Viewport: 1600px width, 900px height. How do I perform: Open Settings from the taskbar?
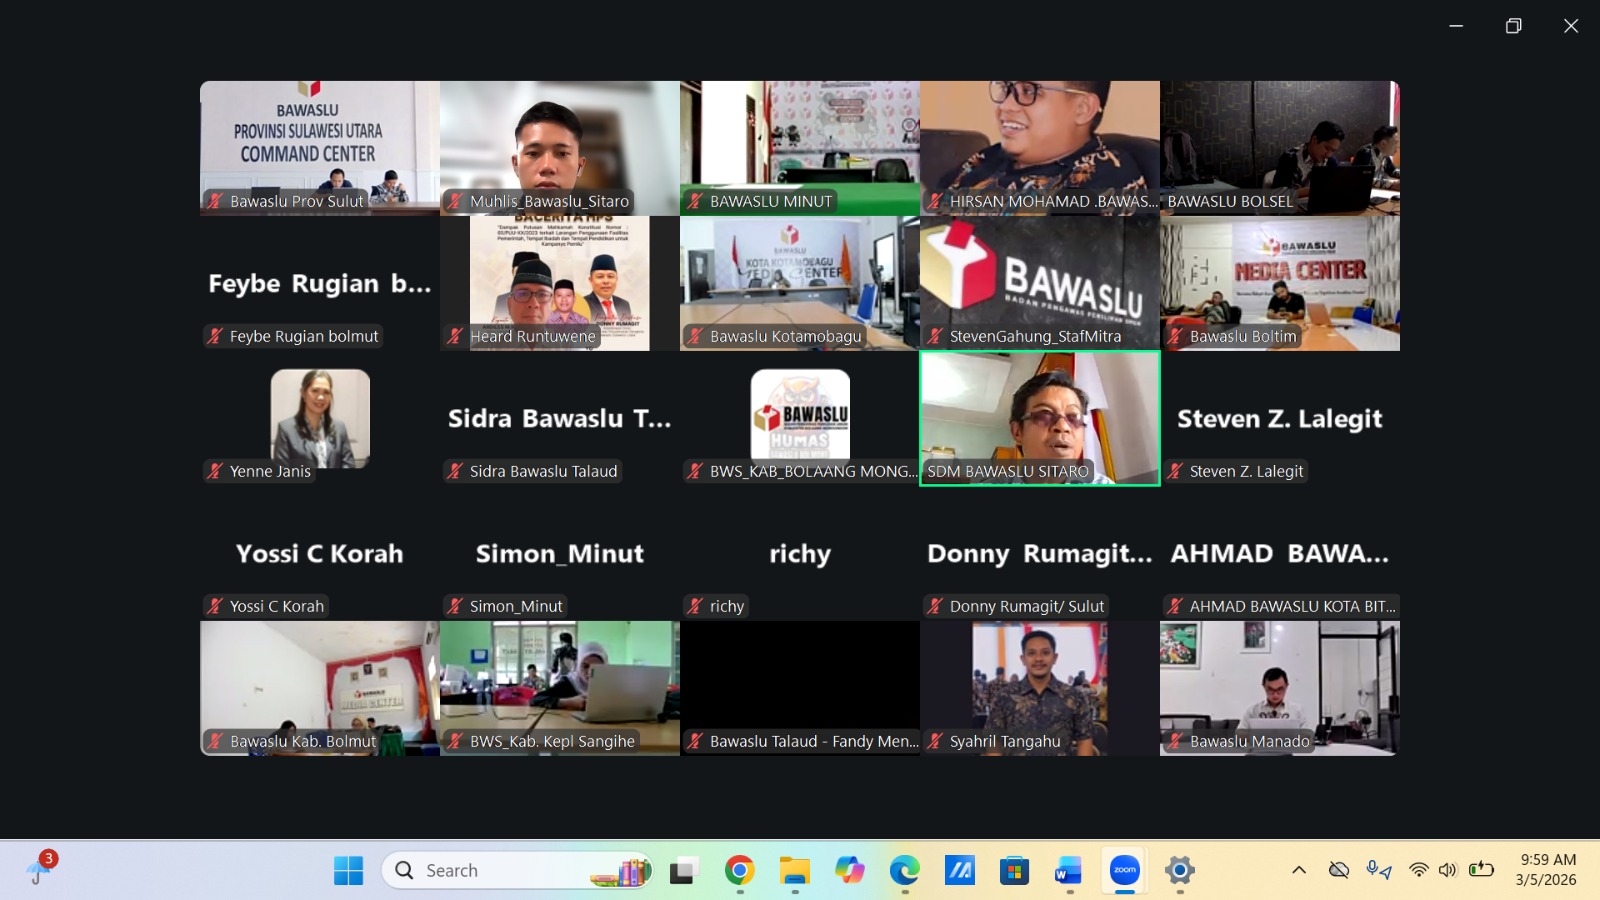point(1180,871)
